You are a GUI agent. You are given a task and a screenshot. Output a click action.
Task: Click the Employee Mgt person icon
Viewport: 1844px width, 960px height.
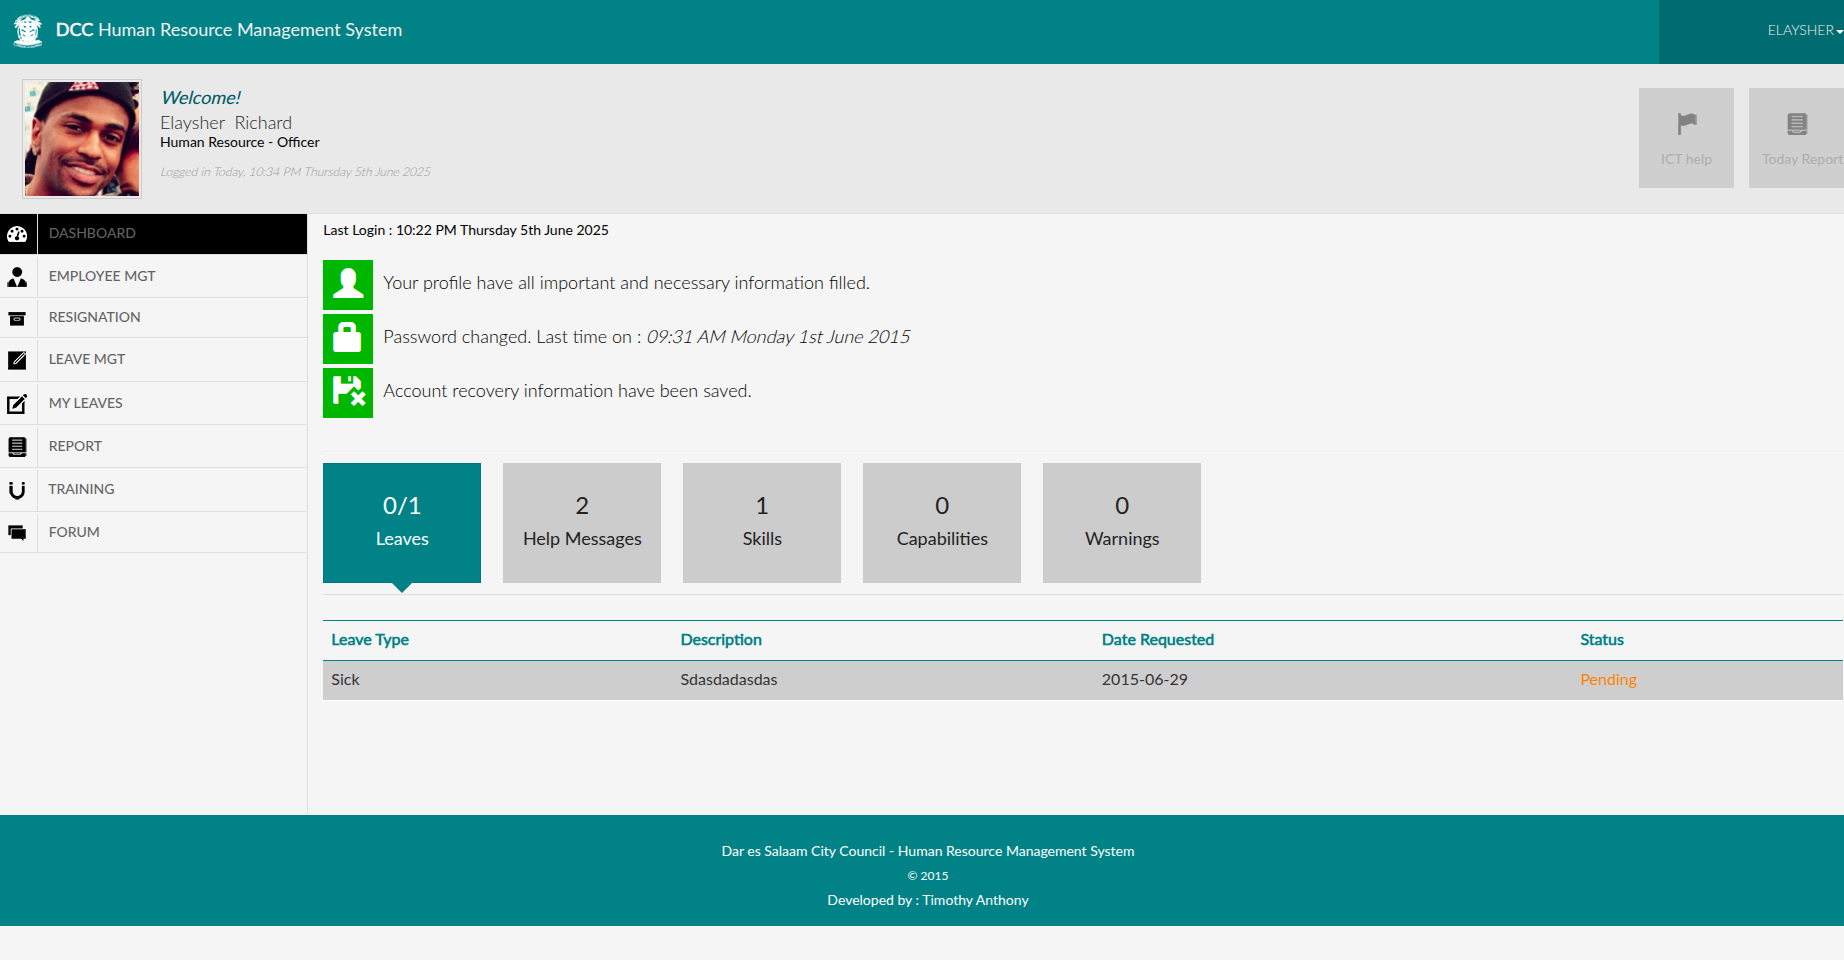click(x=17, y=277)
